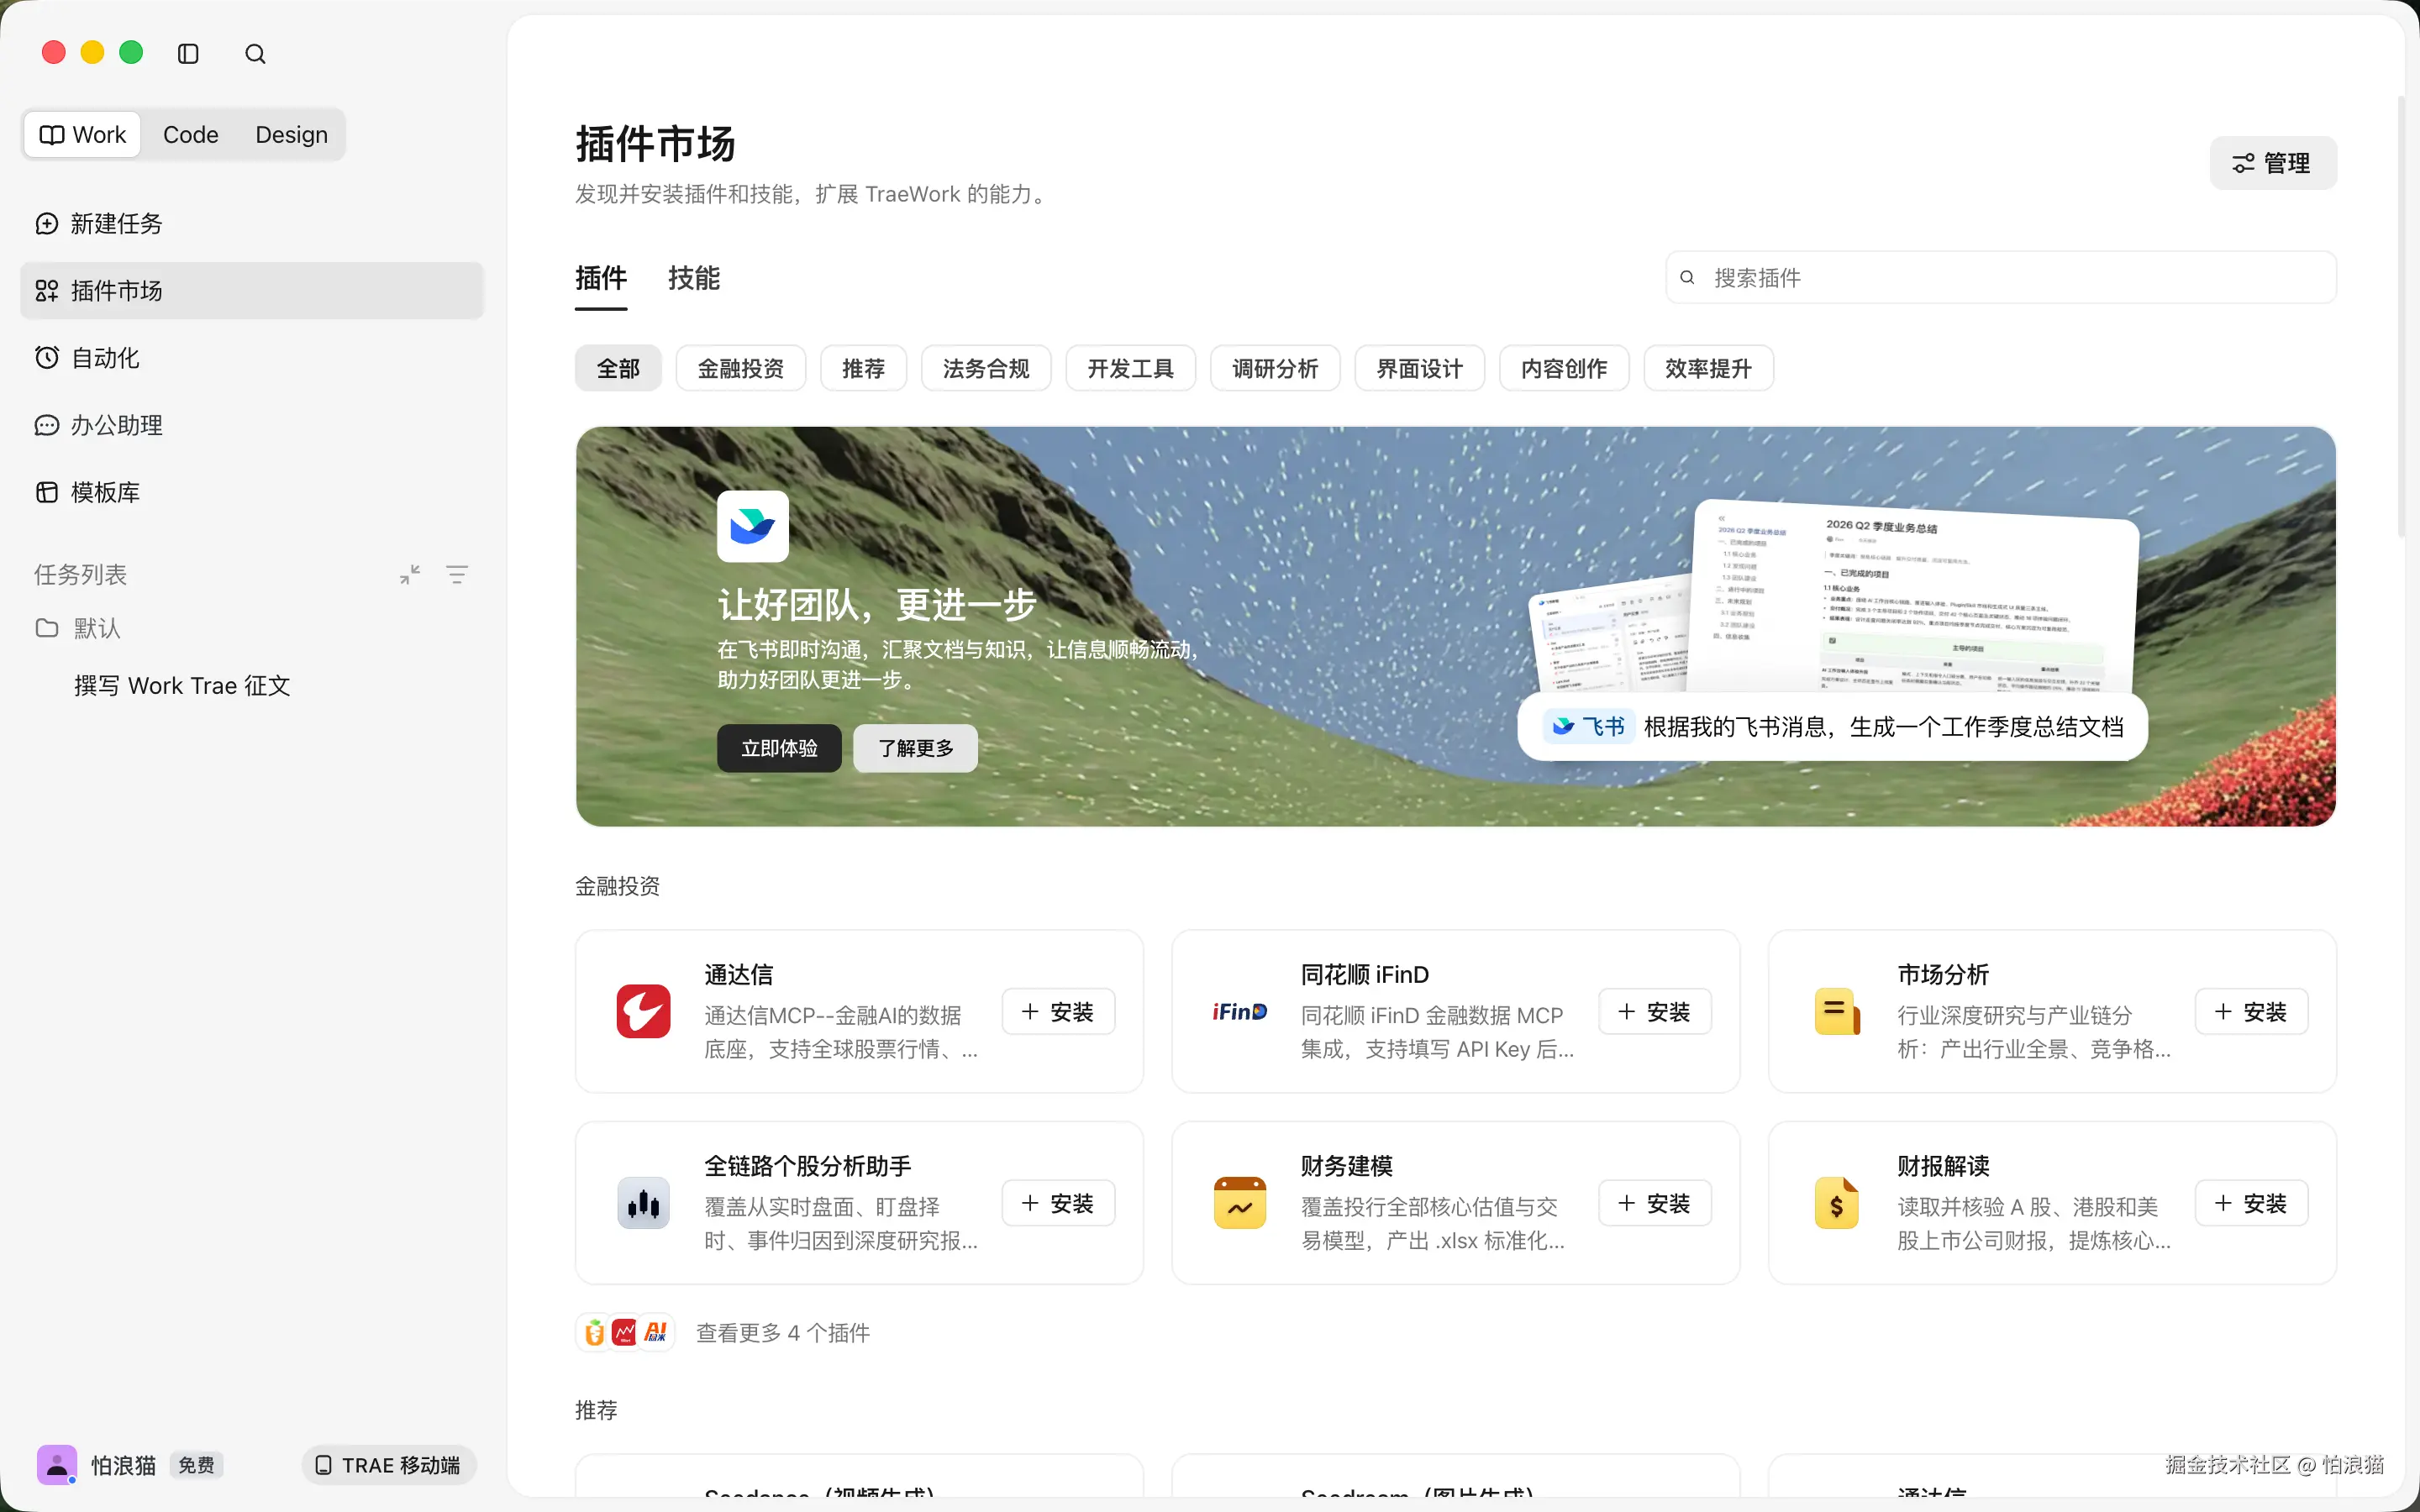
Task: Install the 同花顺 iFinD plugin
Action: click(x=1655, y=1012)
